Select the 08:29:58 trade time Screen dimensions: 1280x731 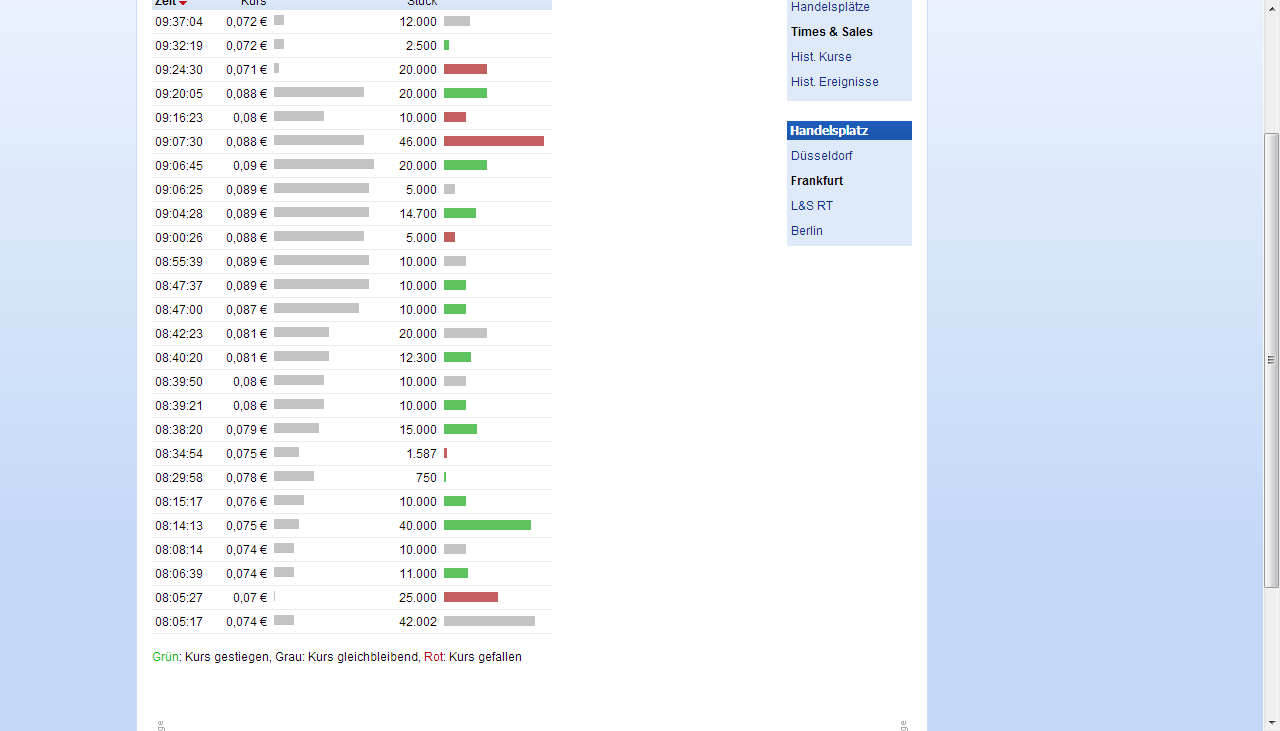tap(179, 478)
